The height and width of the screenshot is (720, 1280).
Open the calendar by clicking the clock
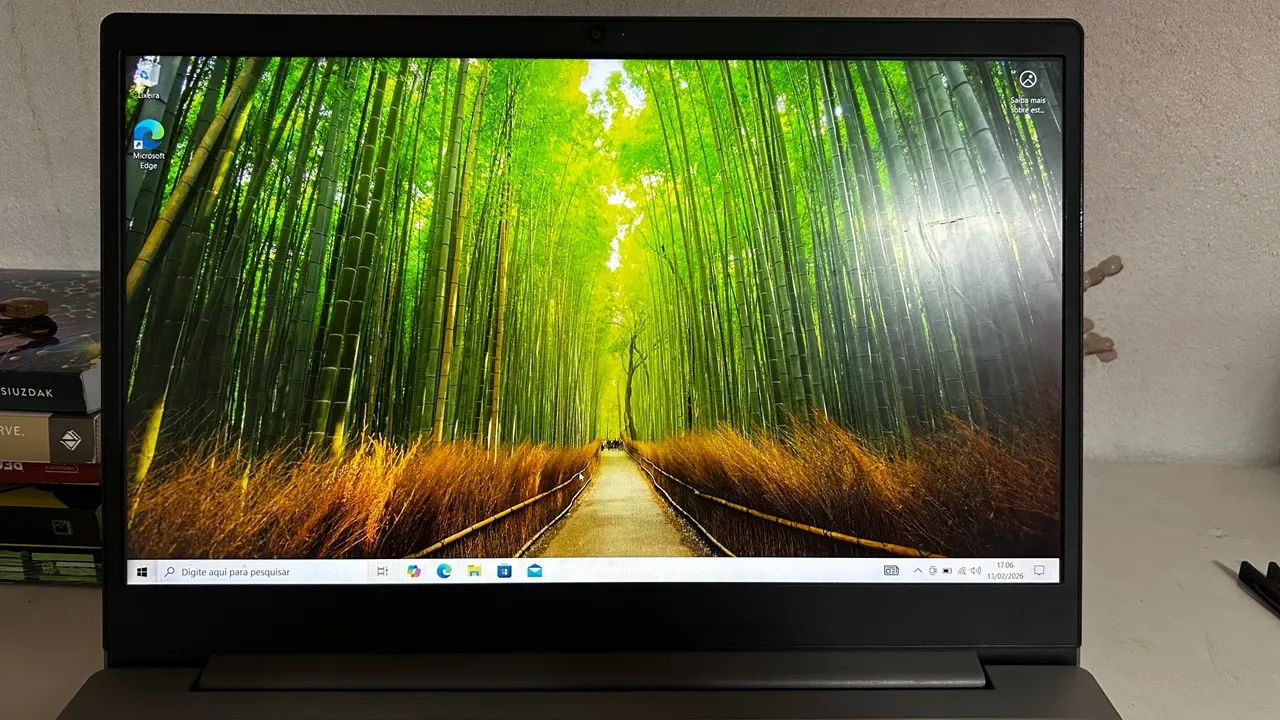[1003, 571]
